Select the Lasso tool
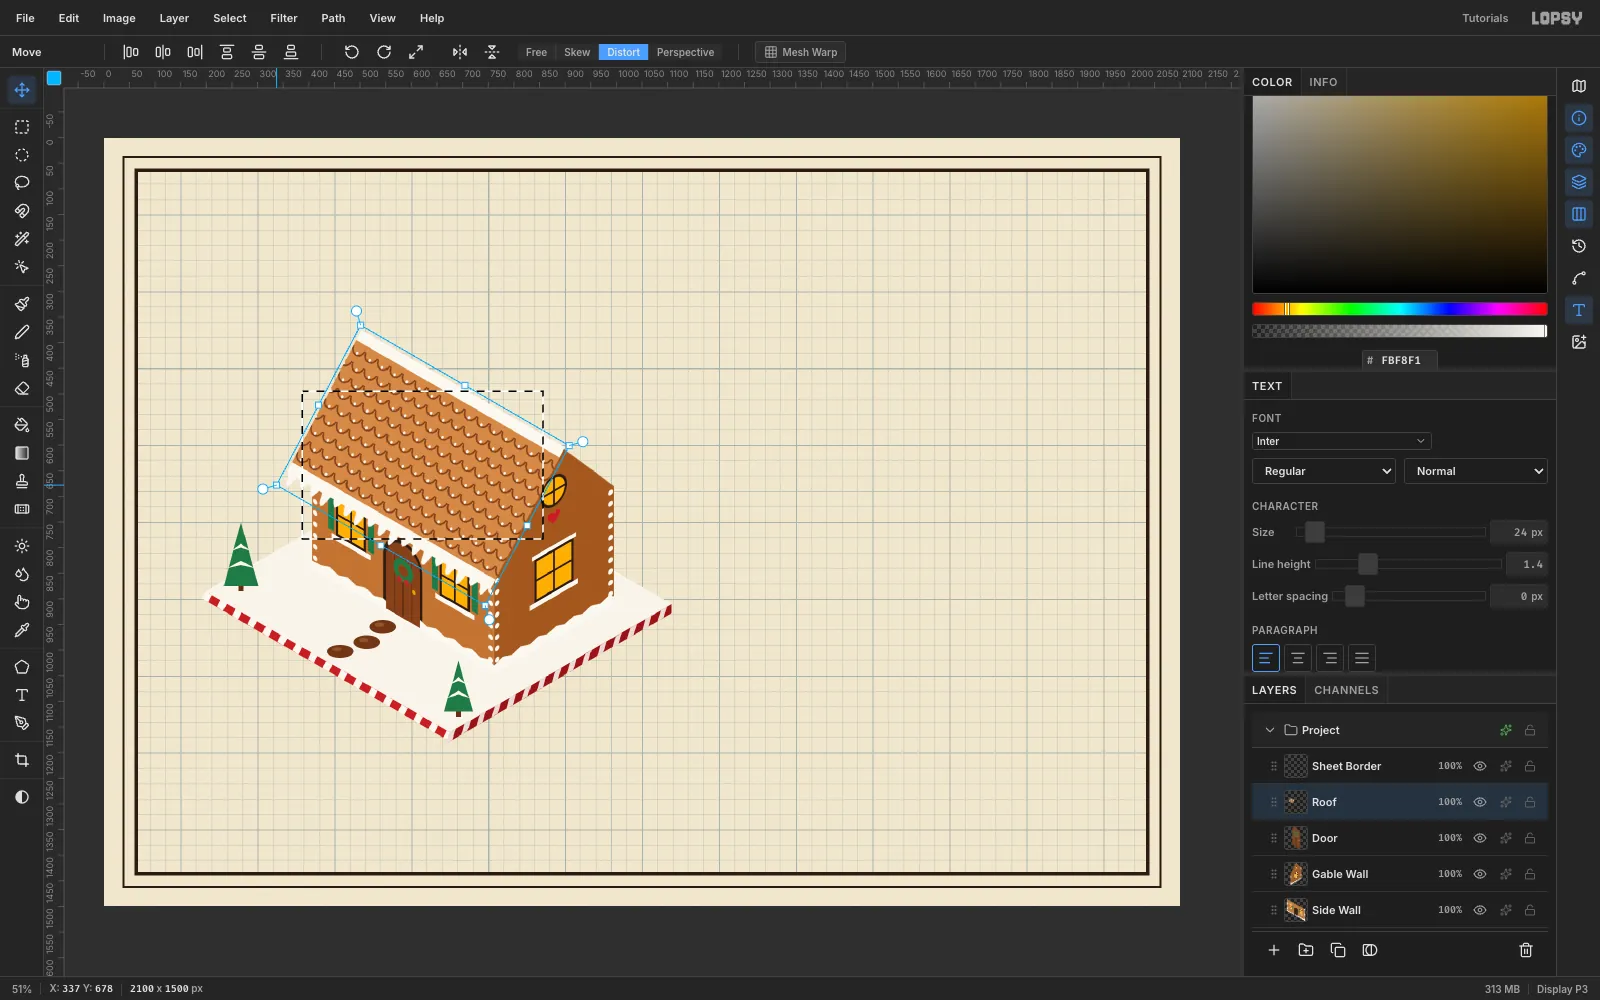 pyautogui.click(x=22, y=183)
